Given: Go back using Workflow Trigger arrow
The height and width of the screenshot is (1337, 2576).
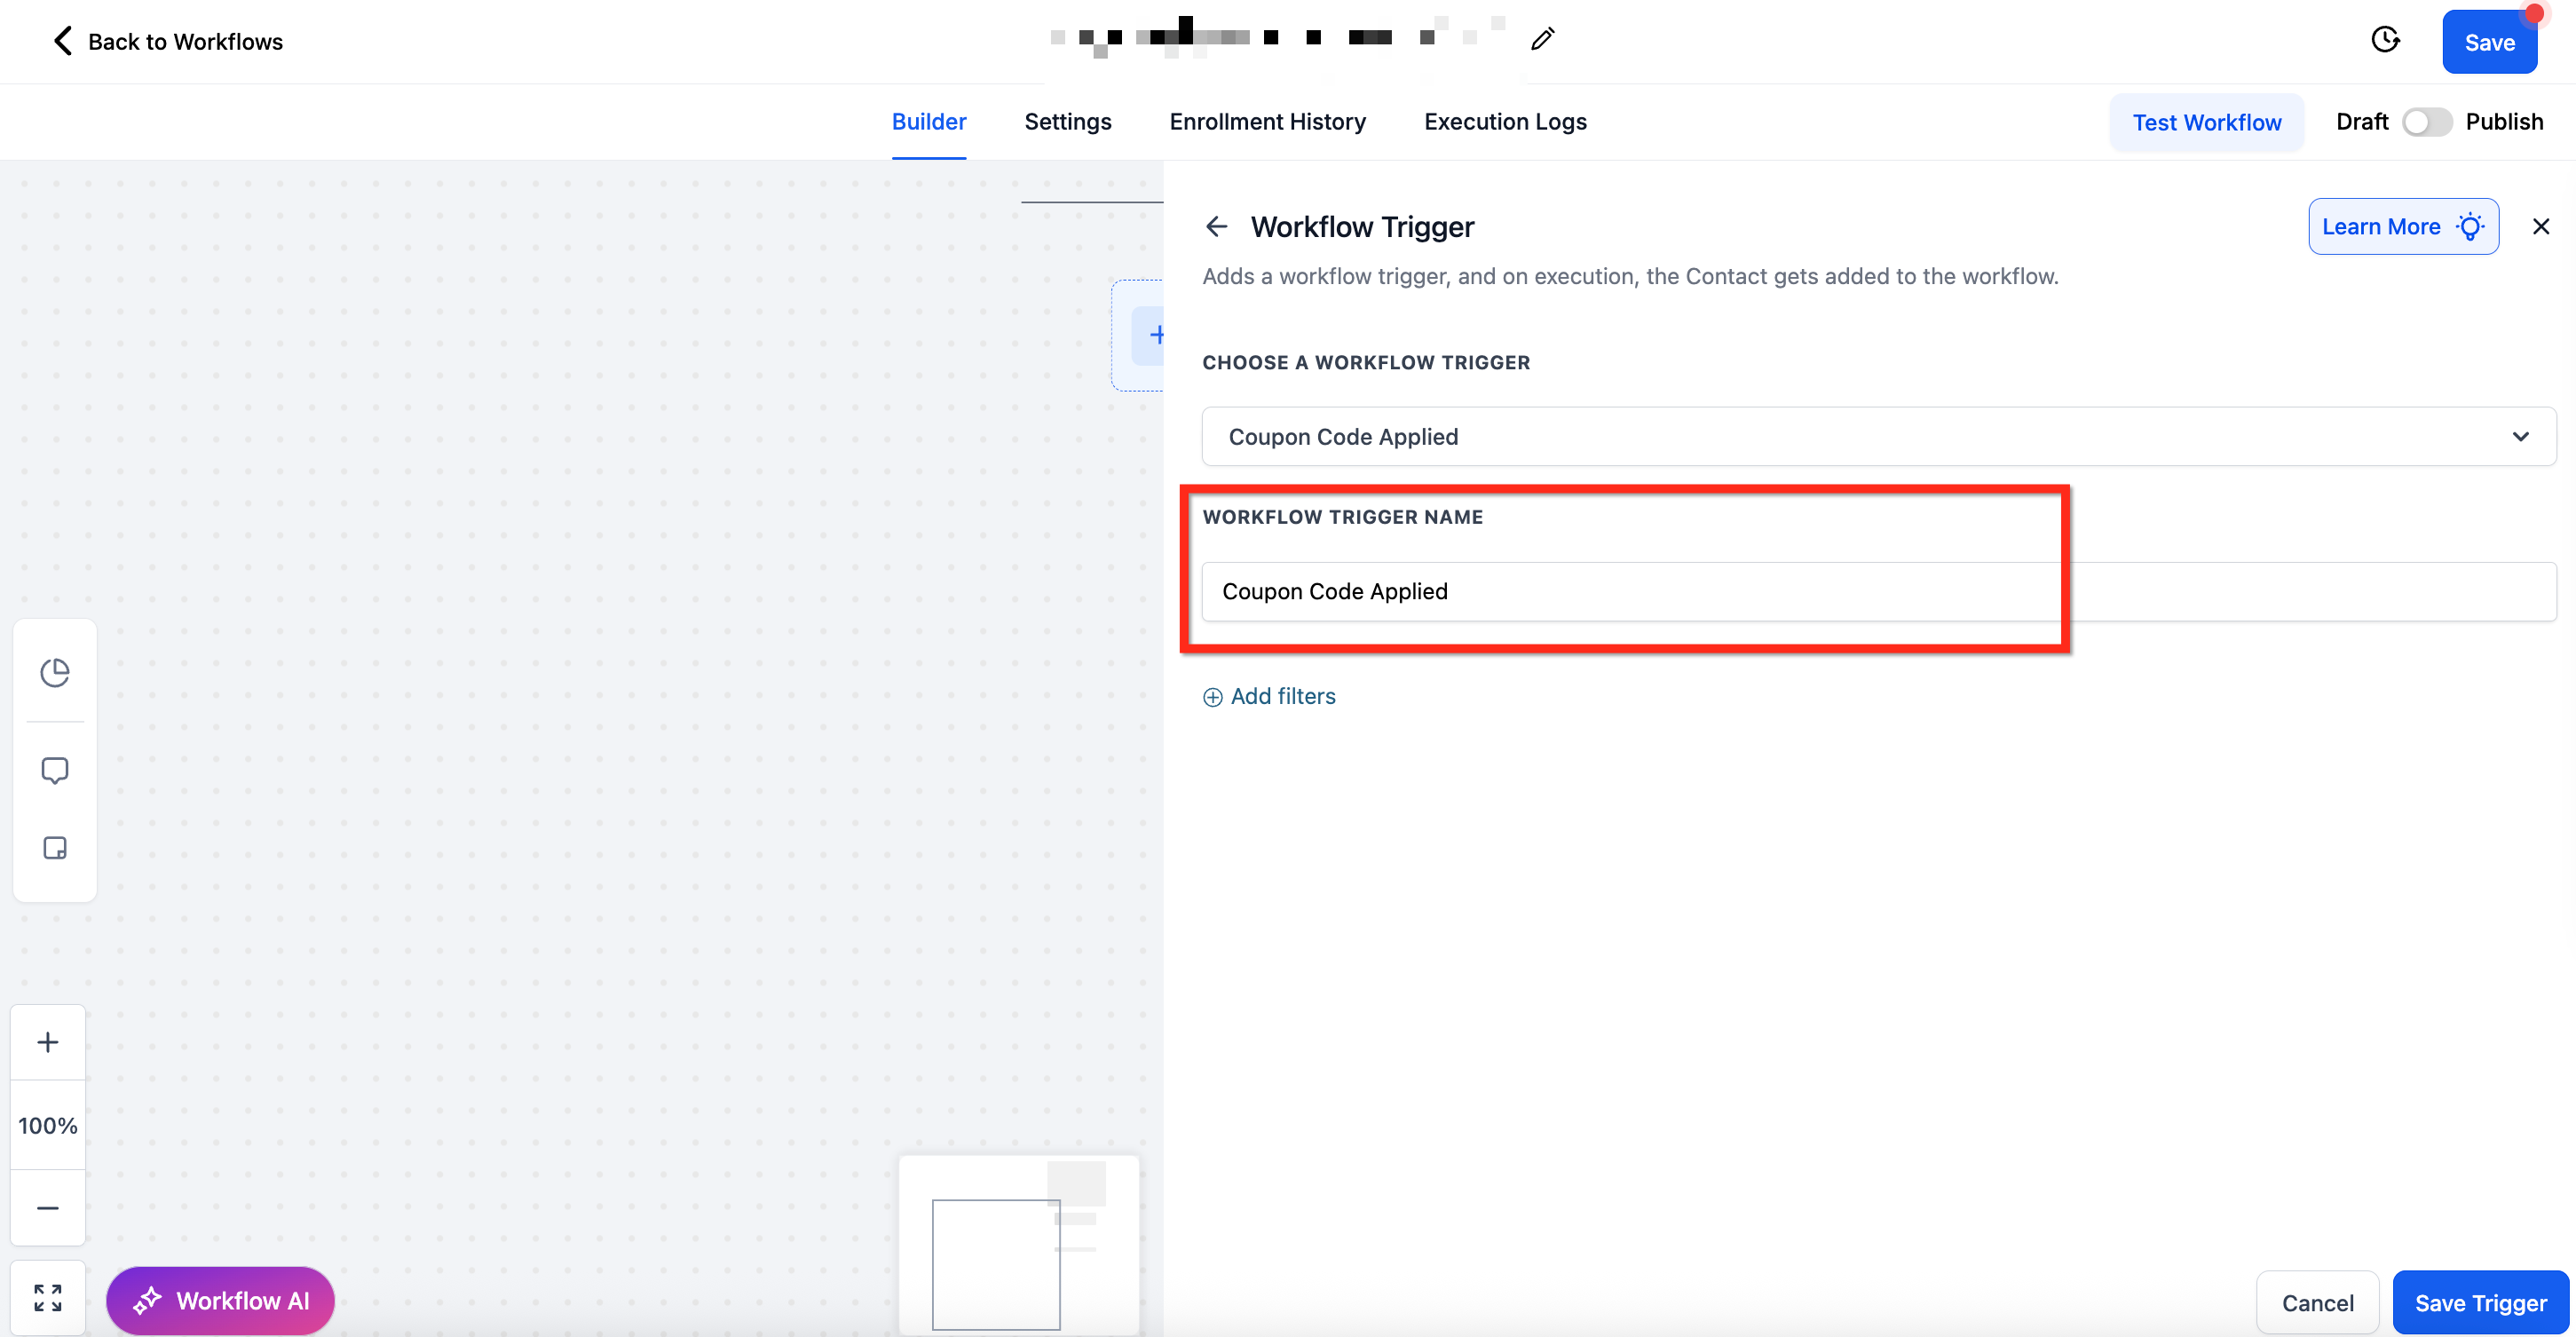Looking at the screenshot, I should click(x=1216, y=227).
